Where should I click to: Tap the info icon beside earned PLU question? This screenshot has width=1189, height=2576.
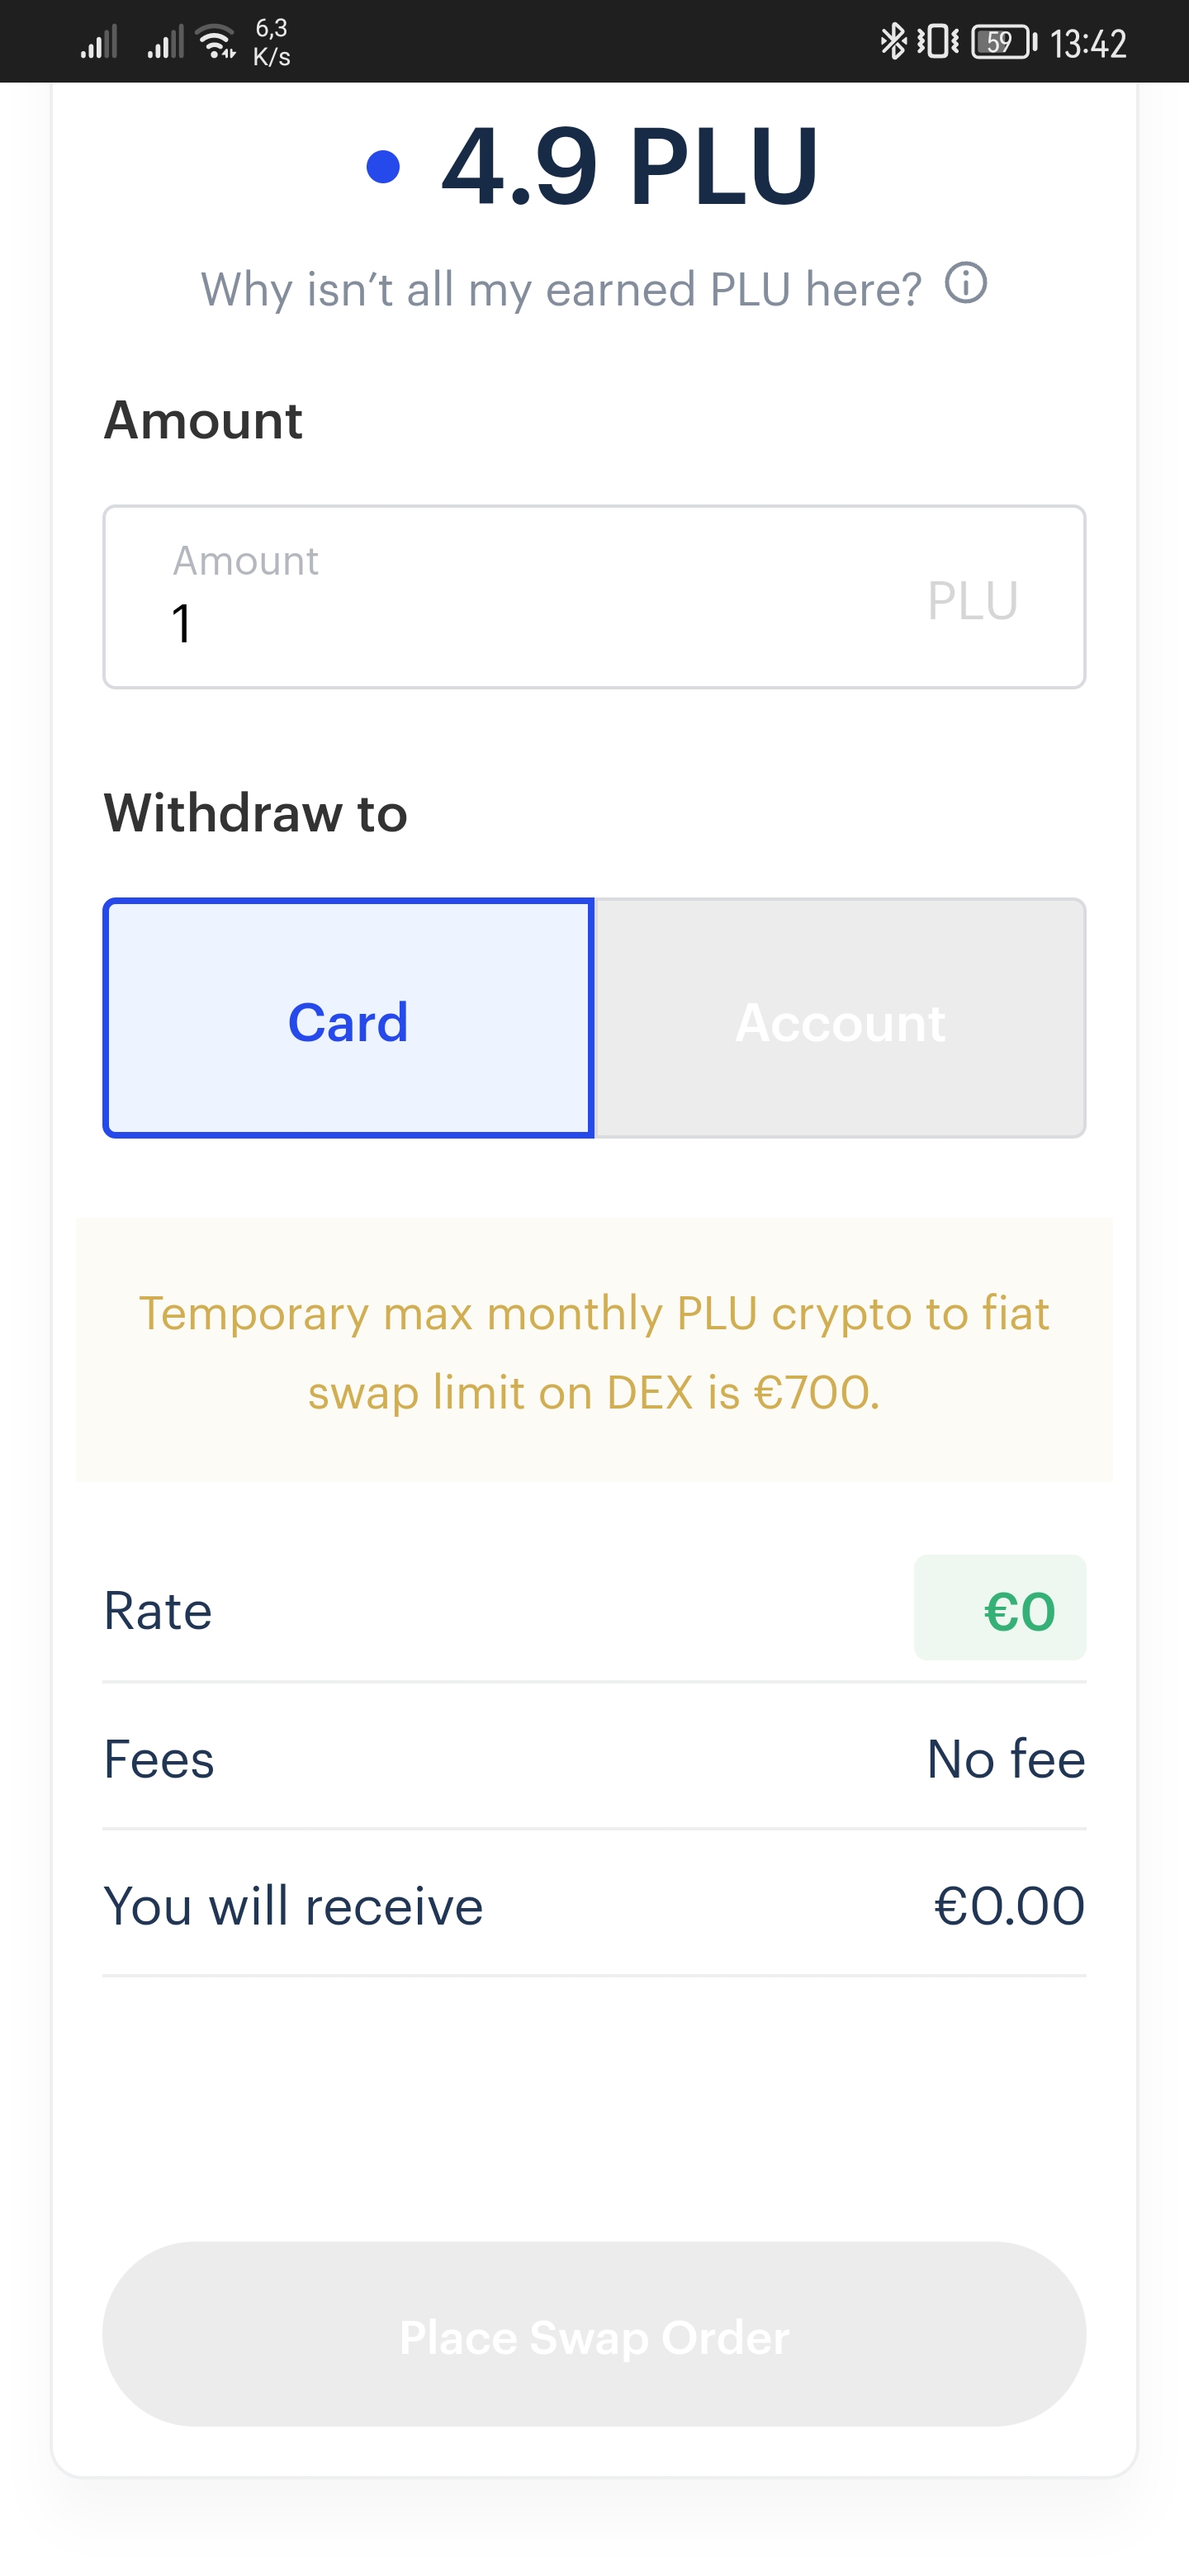click(x=966, y=284)
